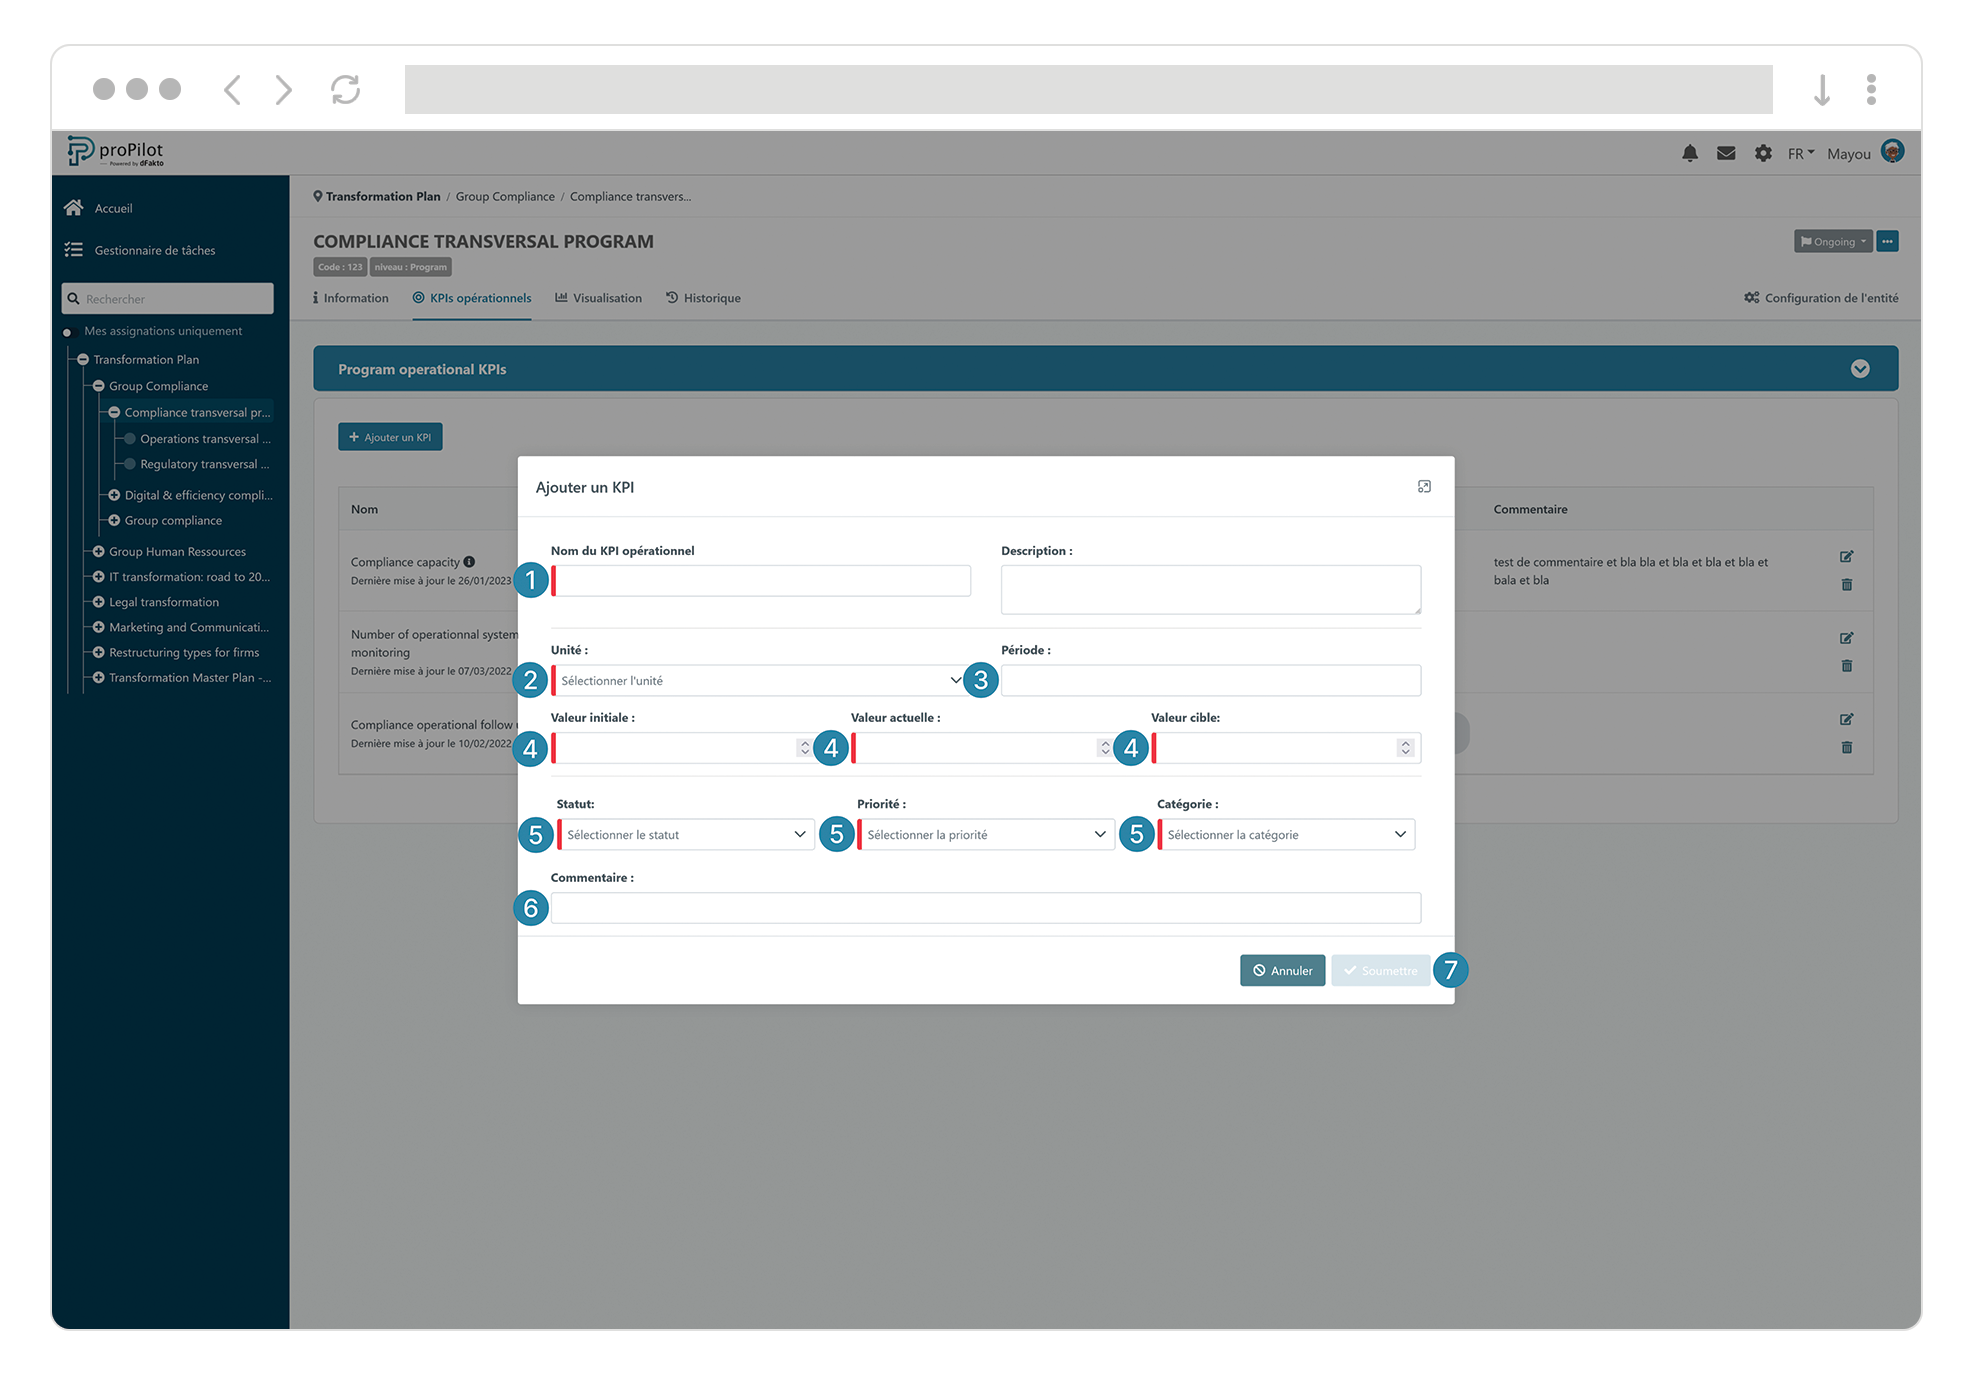Switch to the Historique tab

click(703, 298)
